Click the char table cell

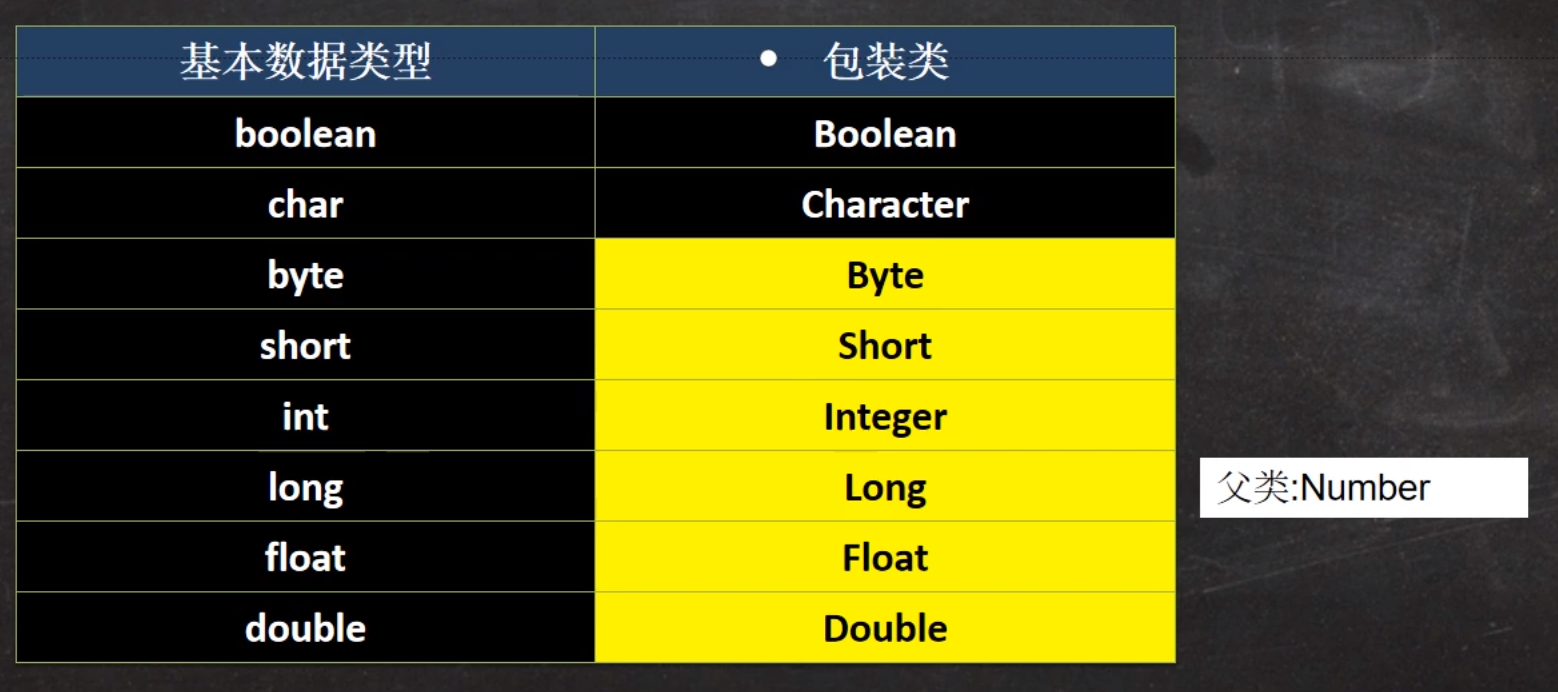pyautogui.click(x=305, y=204)
